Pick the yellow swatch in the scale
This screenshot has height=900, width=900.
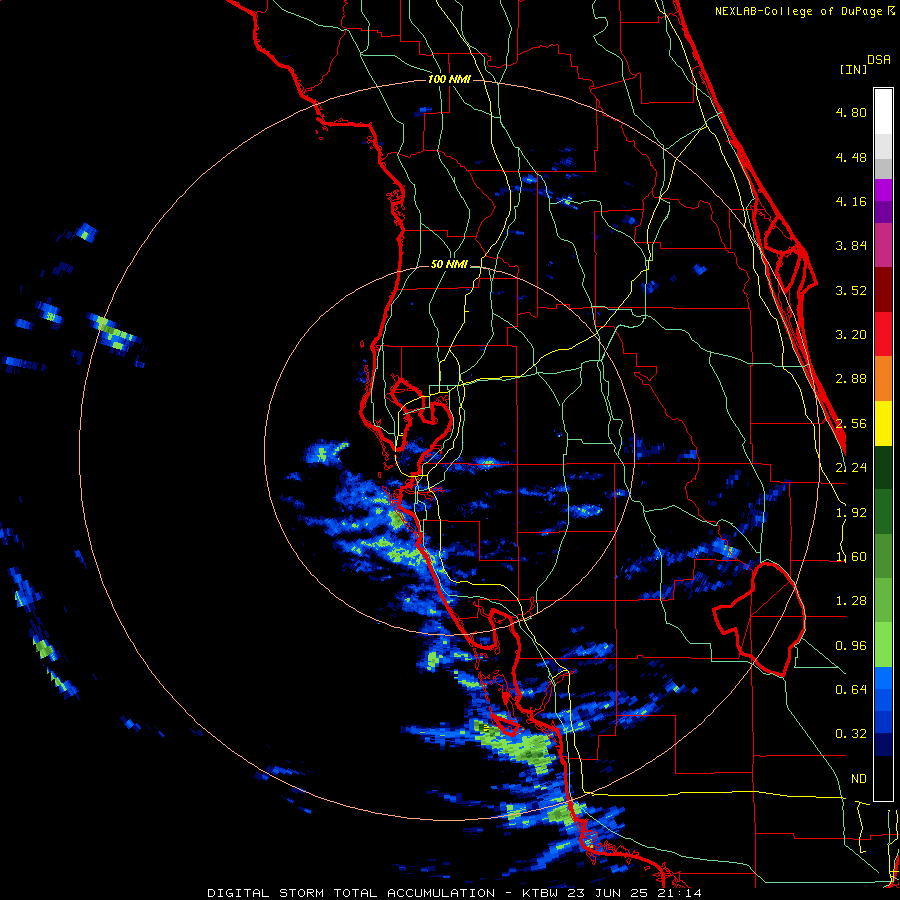(883, 424)
